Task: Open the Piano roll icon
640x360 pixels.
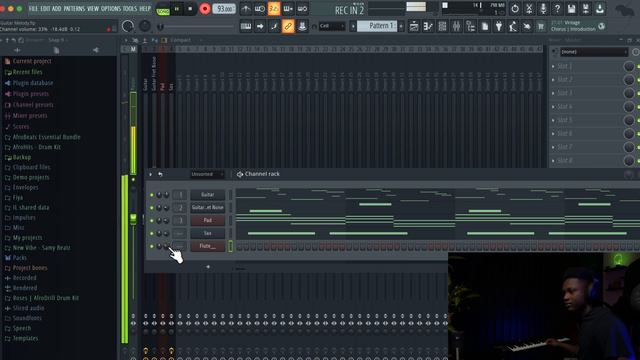Action: [x=428, y=27]
